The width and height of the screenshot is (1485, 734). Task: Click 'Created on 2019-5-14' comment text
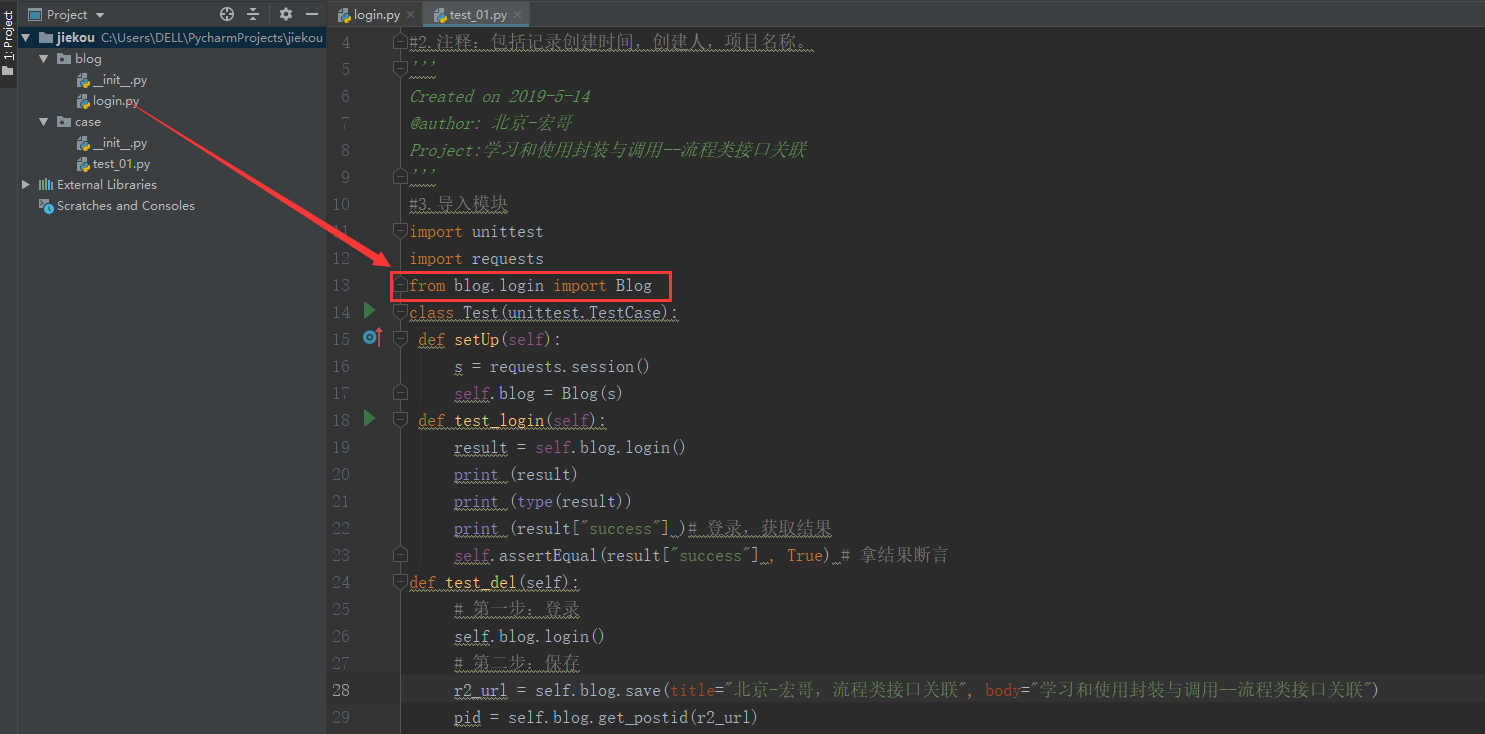click(x=500, y=96)
